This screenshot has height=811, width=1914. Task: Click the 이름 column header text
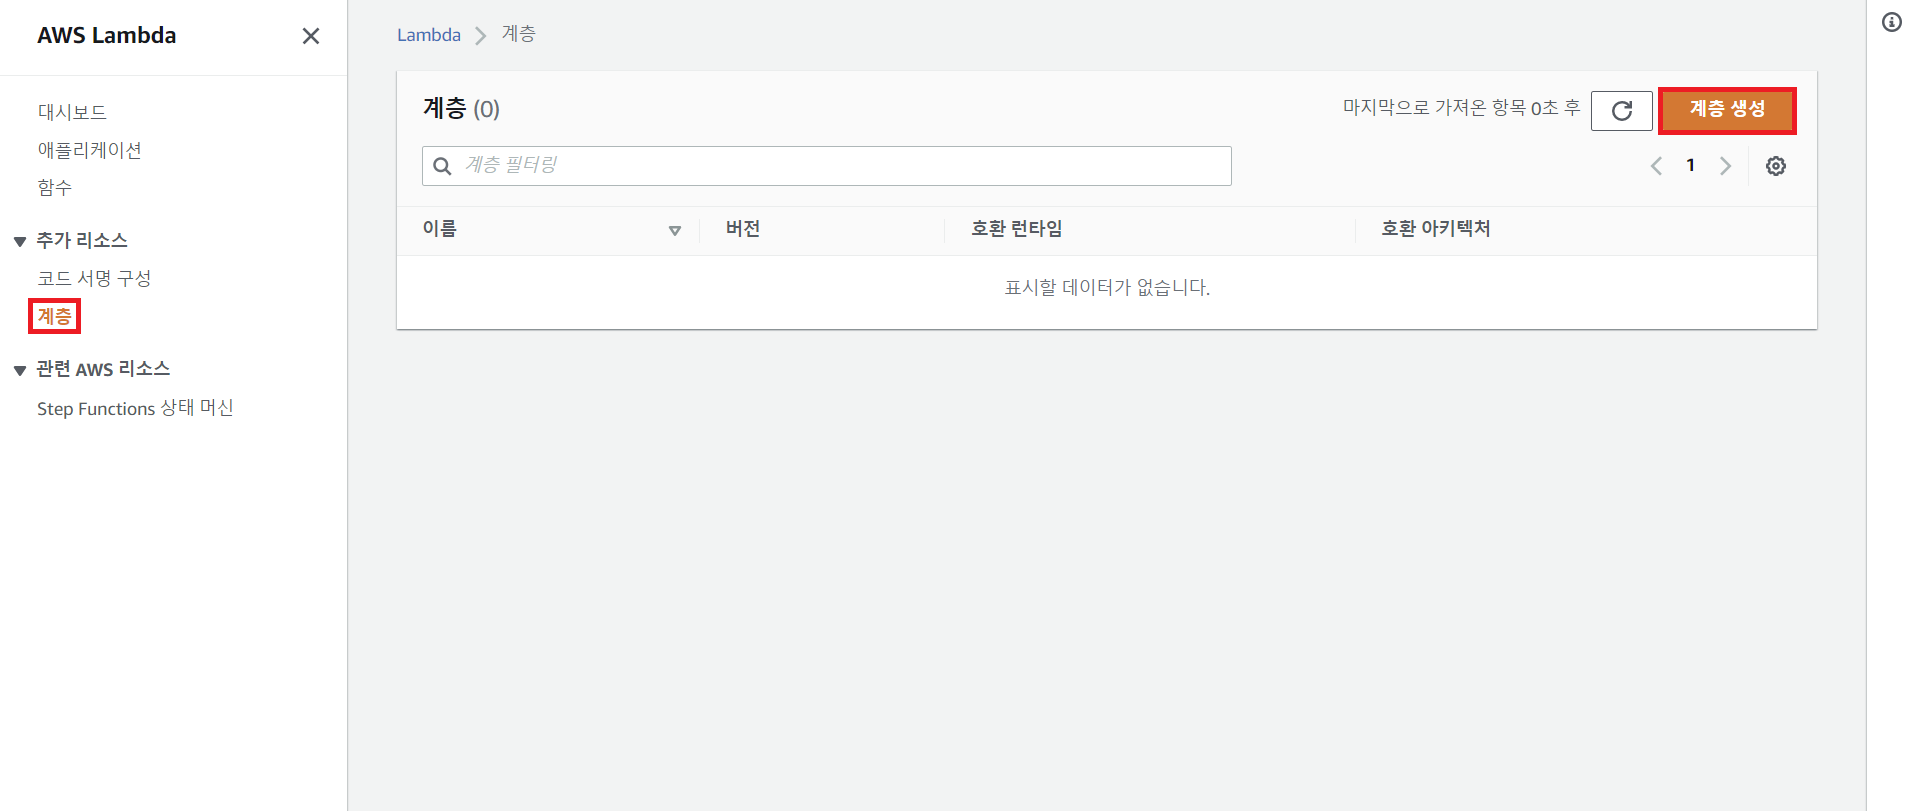(439, 229)
